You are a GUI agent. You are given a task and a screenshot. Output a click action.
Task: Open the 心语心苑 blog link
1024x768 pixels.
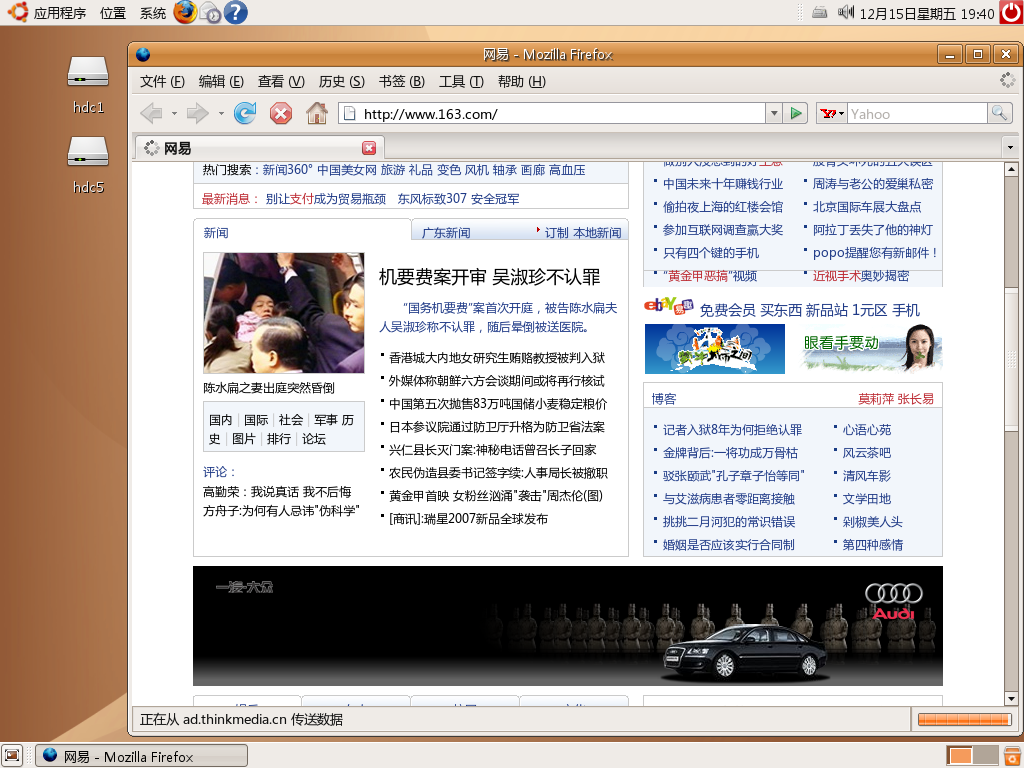(867, 430)
